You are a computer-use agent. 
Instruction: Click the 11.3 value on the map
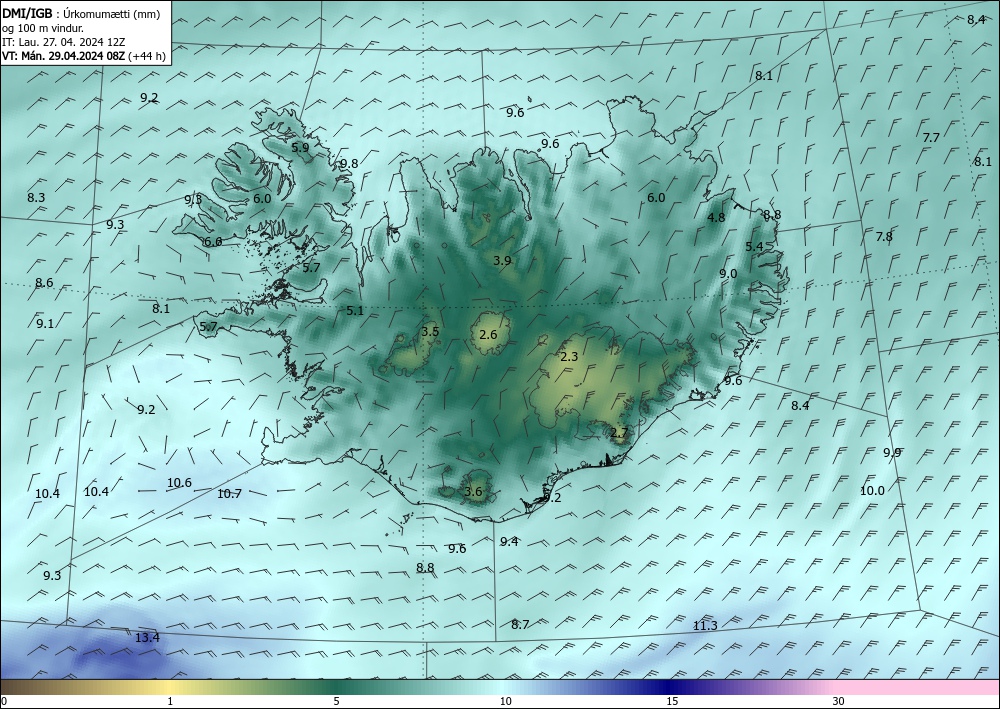(x=705, y=625)
